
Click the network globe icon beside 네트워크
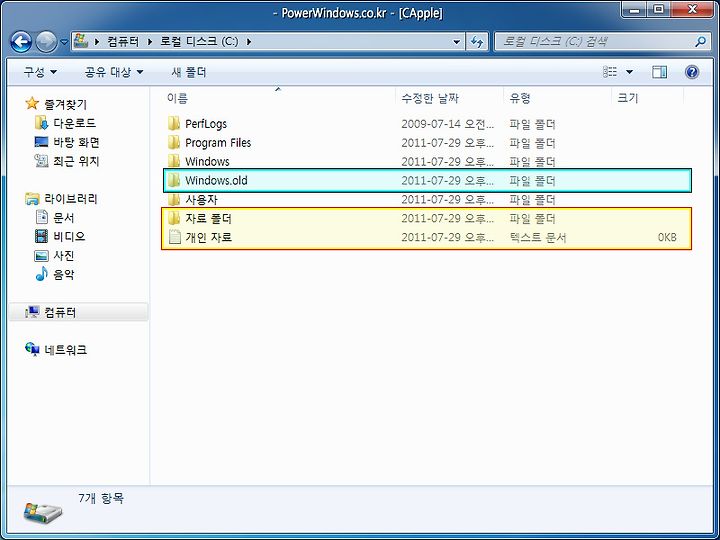pyautogui.click(x=32, y=349)
